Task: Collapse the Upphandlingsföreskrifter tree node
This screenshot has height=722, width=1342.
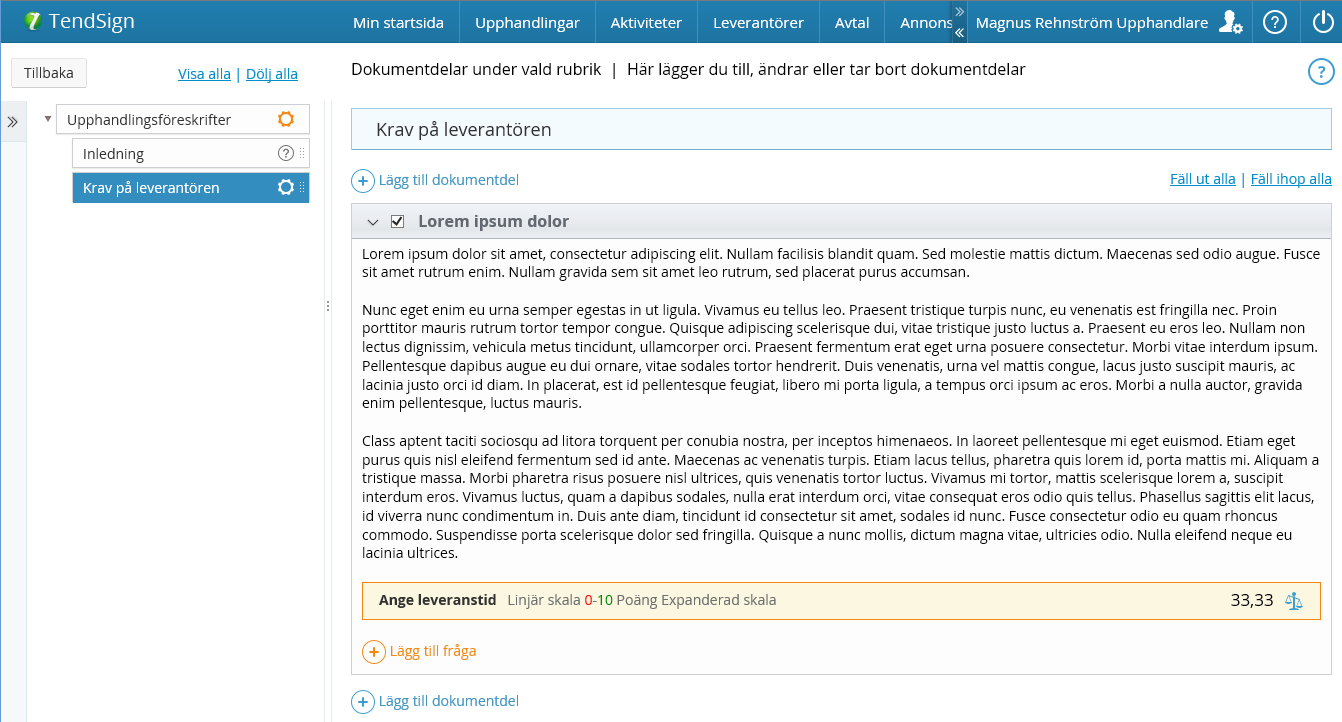Action: [47, 118]
